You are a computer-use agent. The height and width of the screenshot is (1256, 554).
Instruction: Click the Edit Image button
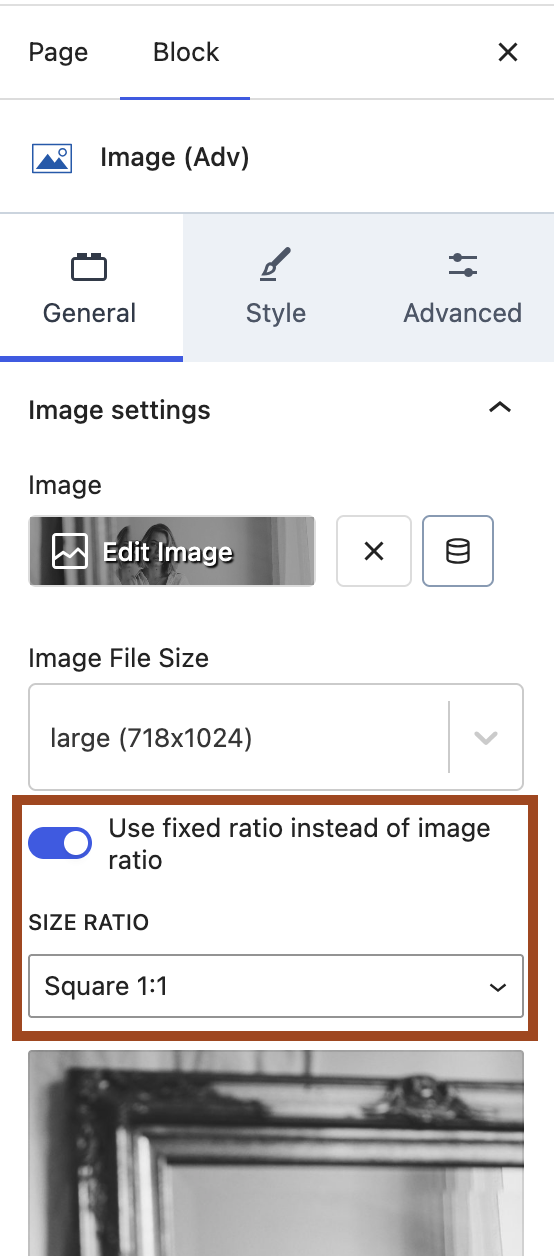tap(172, 551)
